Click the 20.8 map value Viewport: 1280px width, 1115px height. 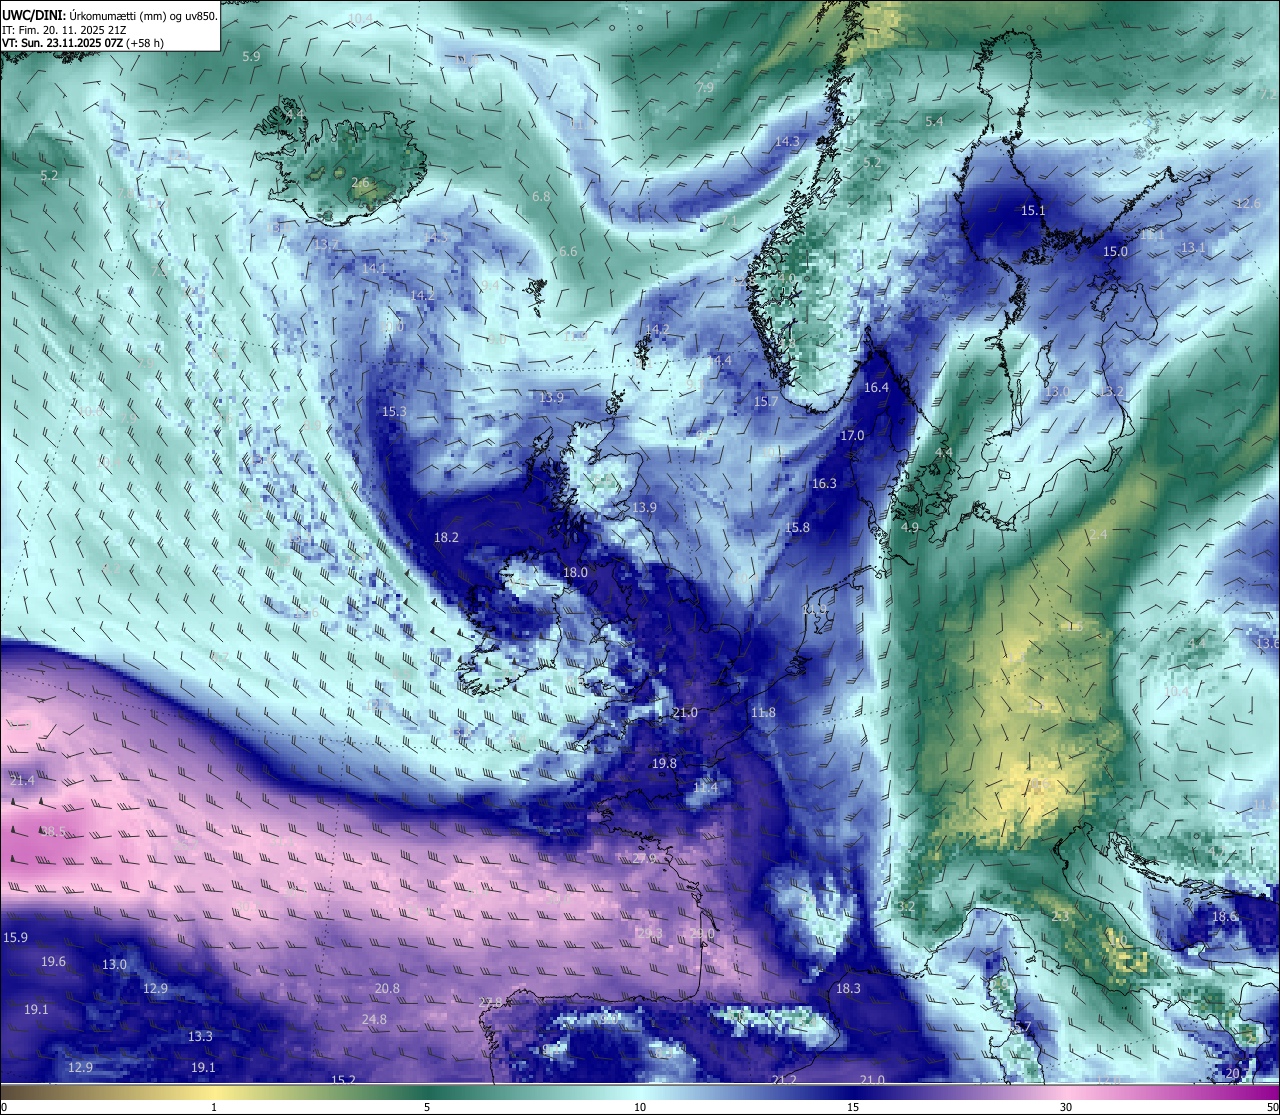coord(387,988)
